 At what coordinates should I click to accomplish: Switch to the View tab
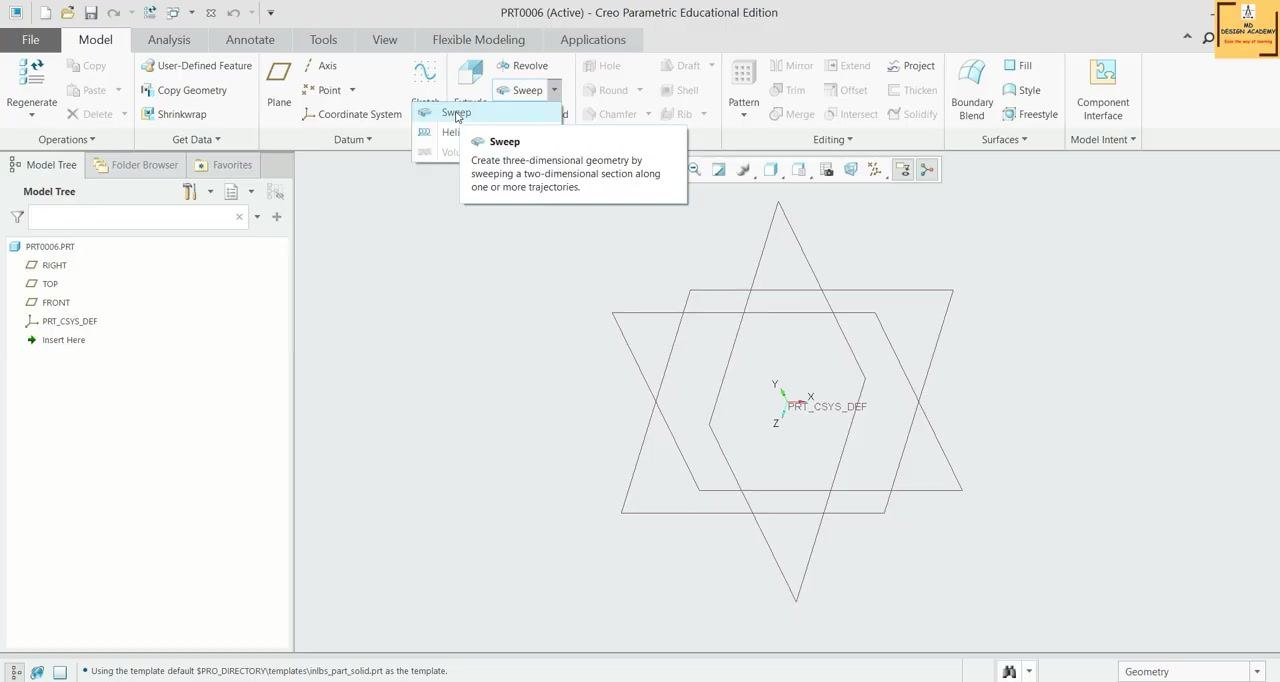[x=385, y=40]
